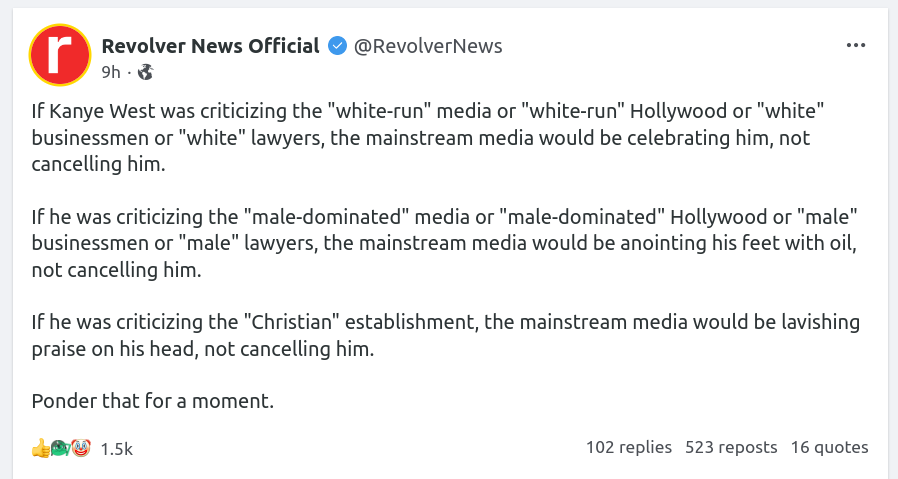Open the 16 quotes list
Image resolution: width=898 pixels, height=479 pixels.
point(829,447)
